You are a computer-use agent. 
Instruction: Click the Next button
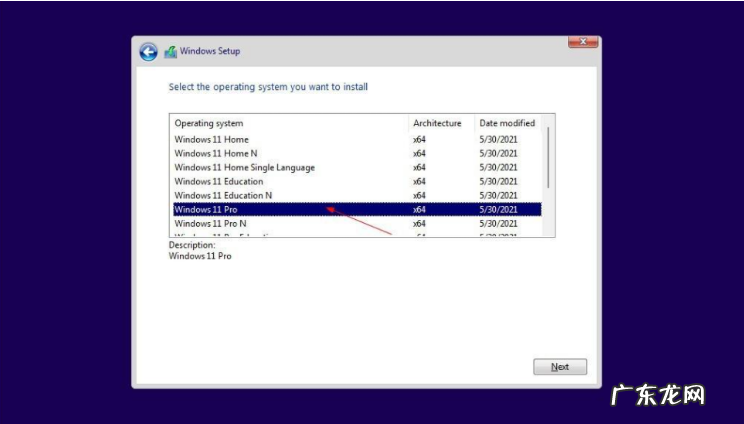tap(560, 367)
